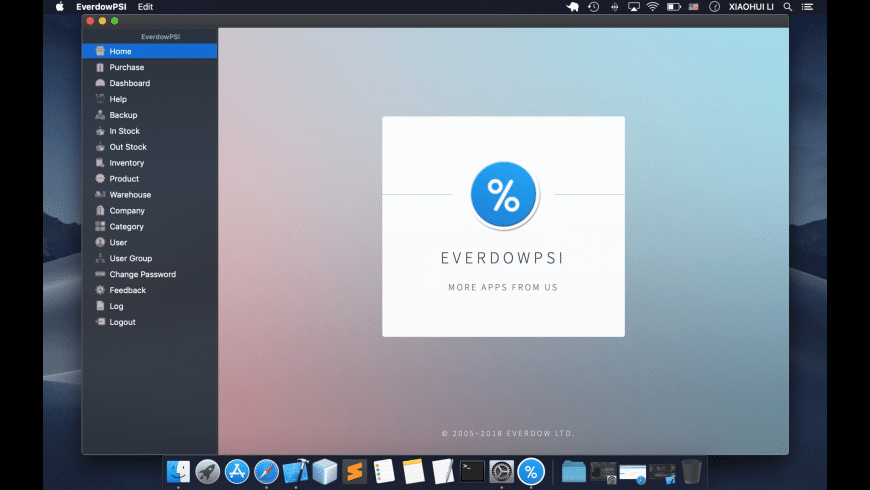This screenshot has width=870, height=490.
Task: Open the Company building icon
Action: pyautogui.click(x=100, y=210)
